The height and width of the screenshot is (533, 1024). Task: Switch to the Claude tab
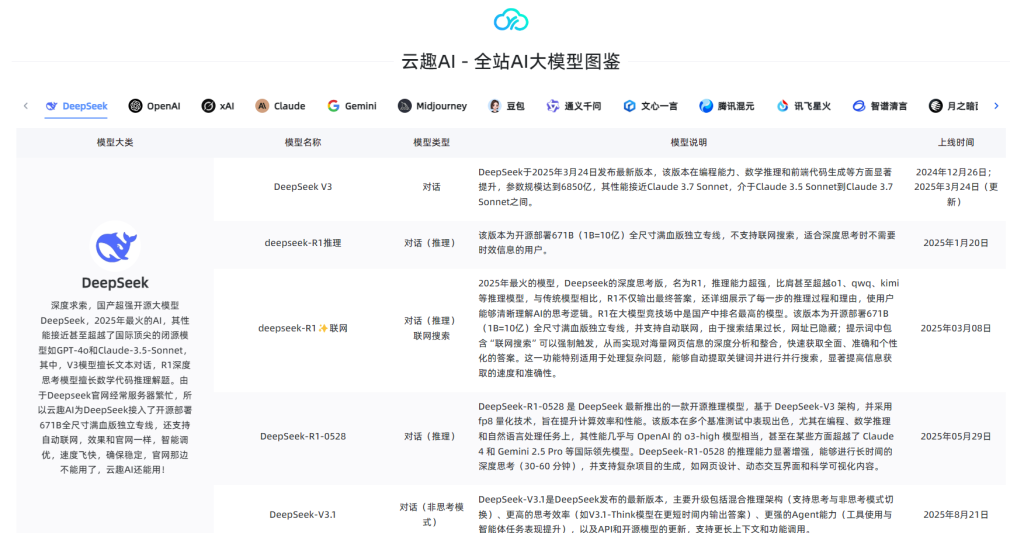click(x=280, y=106)
